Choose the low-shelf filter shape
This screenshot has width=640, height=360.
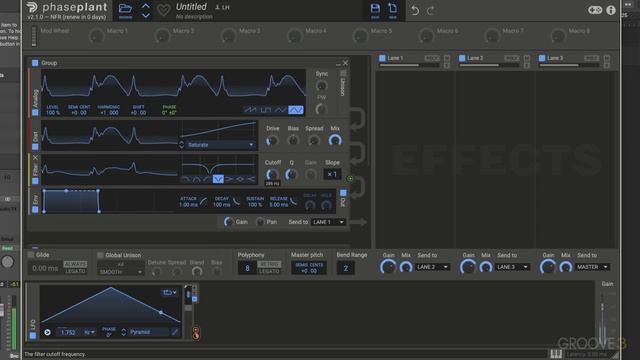pos(229,179)
